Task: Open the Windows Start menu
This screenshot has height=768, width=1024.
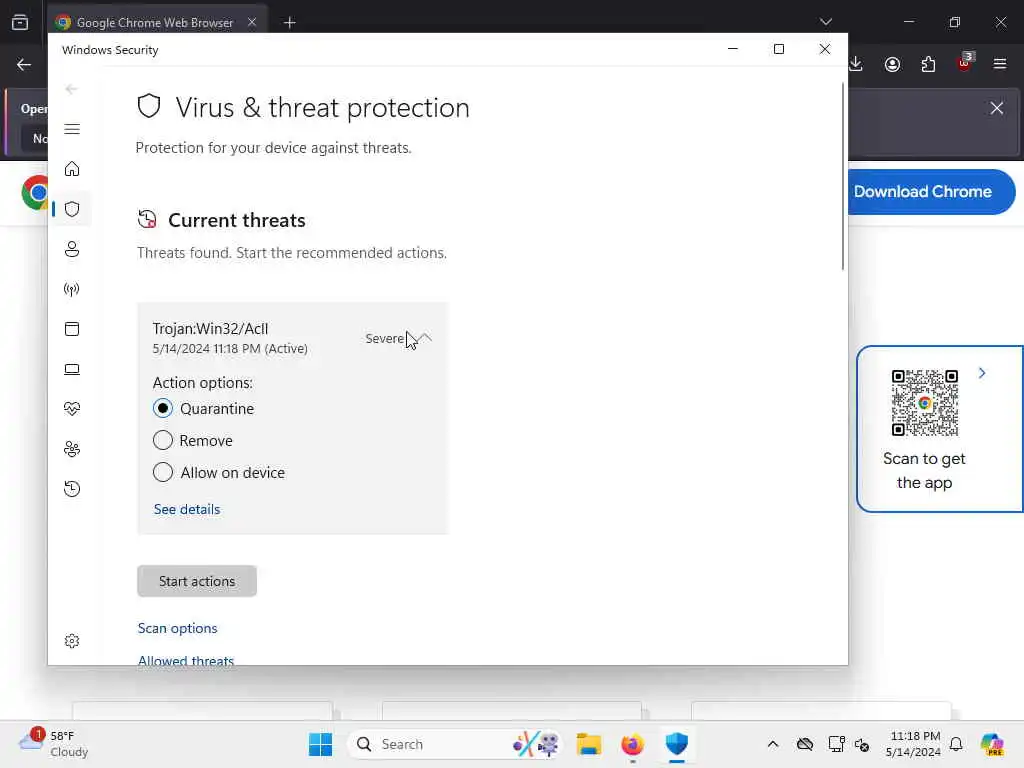Action: [320, 744]
